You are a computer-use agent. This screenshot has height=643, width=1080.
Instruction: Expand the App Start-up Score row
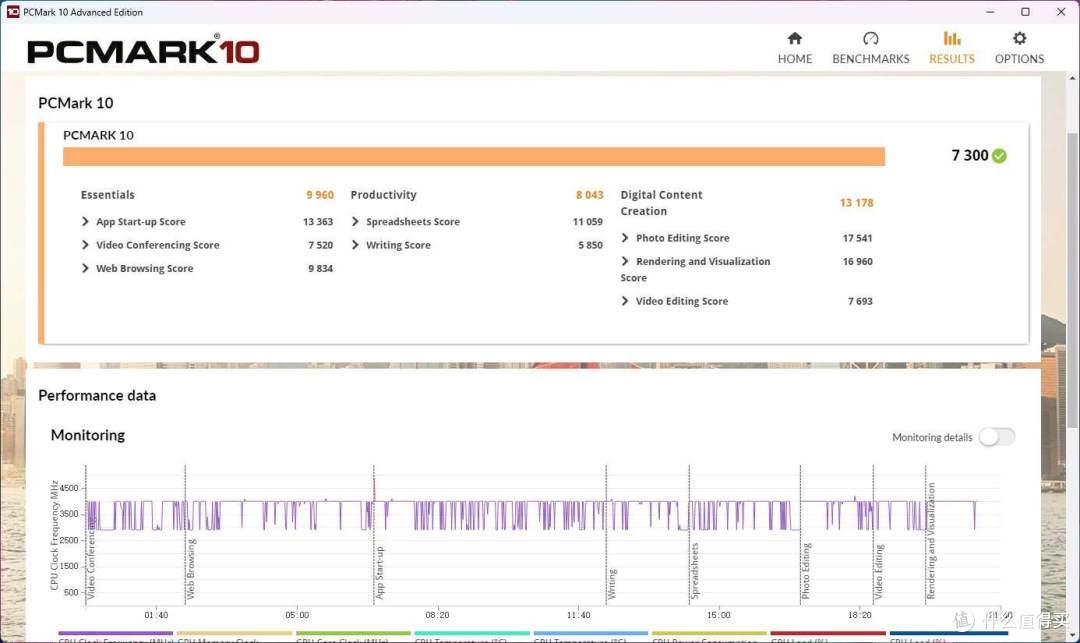point(86,222)
